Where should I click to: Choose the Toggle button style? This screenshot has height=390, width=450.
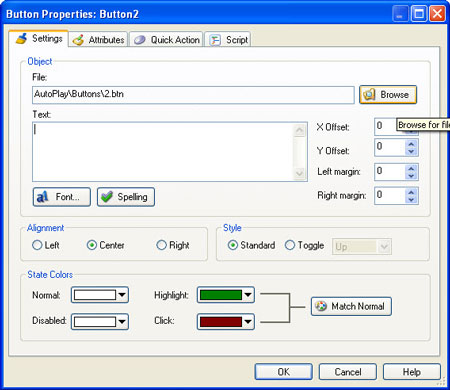[305, 245]
